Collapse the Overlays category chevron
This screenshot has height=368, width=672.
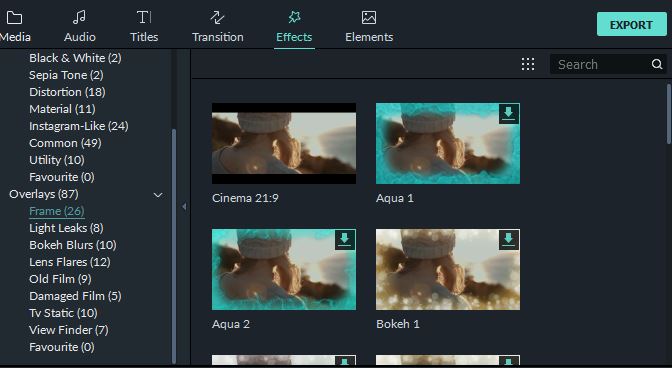tap(158, 195)
